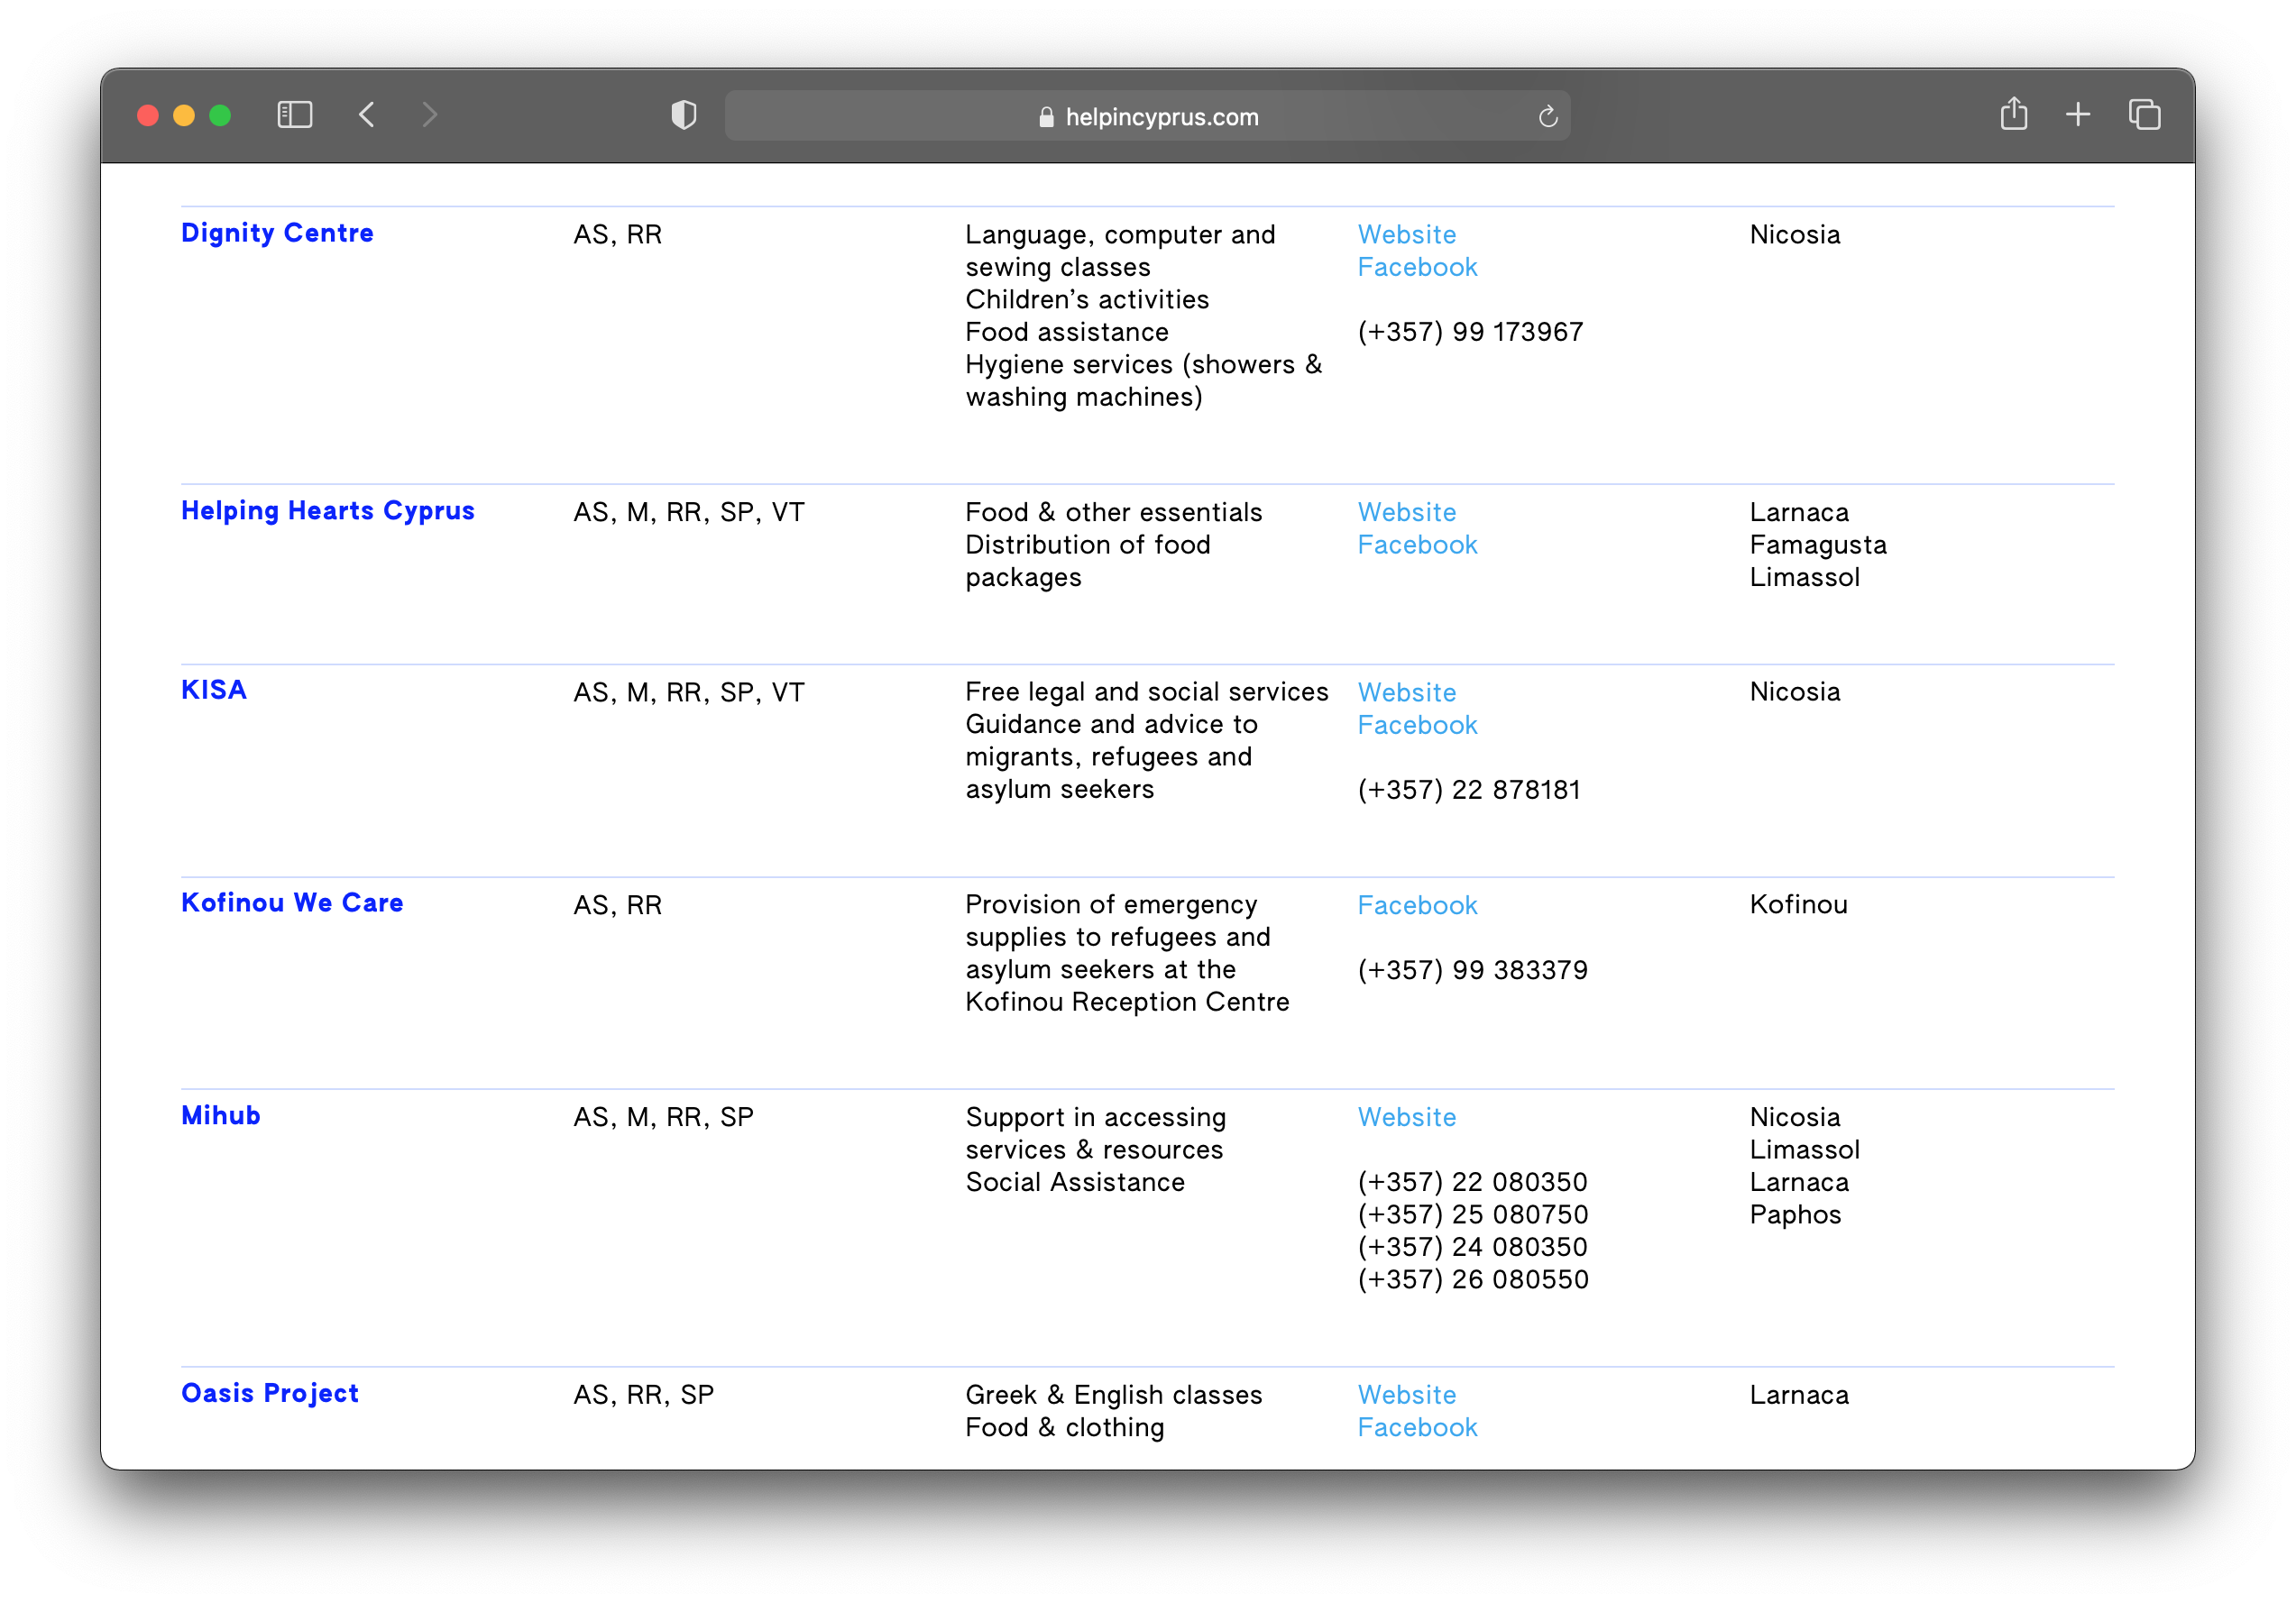Screen dimensions: 2296x1603
Task: Click 'Social Assistance' text in Mihub row
Action: pyautogui.click(x=1074, y=1183)
